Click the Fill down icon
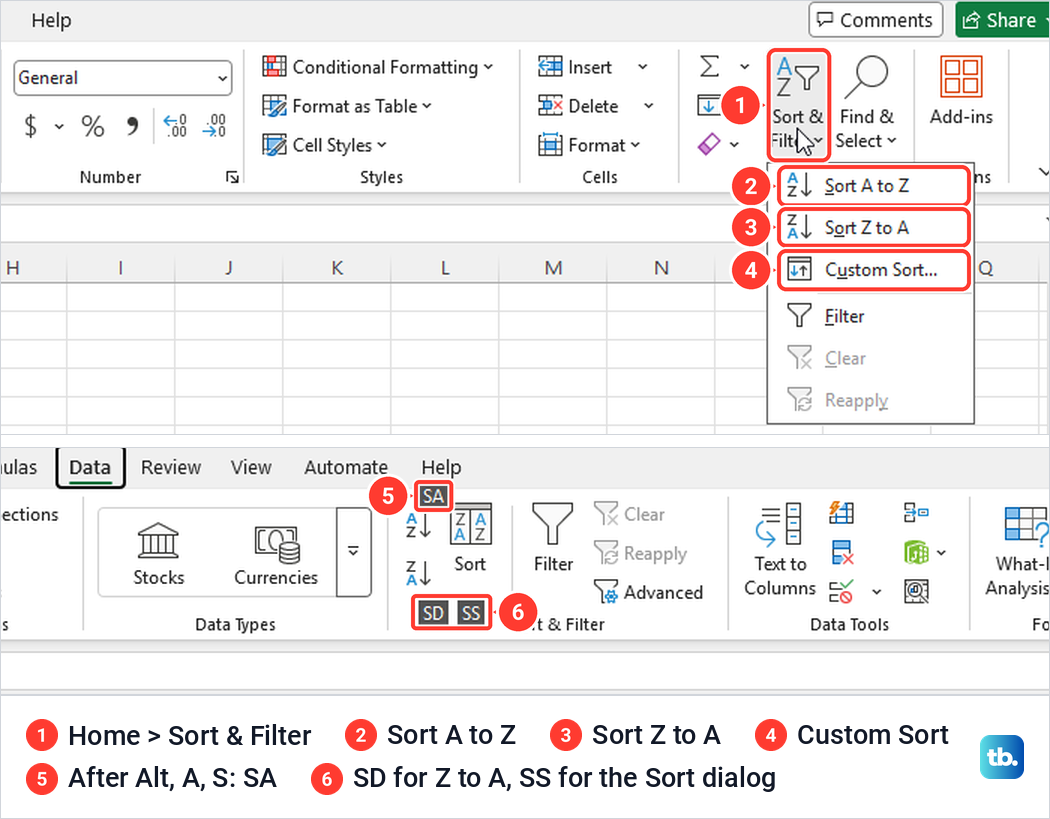Image resolution: width=1050 pixels, height=819 pixels. tap(708, 105)
